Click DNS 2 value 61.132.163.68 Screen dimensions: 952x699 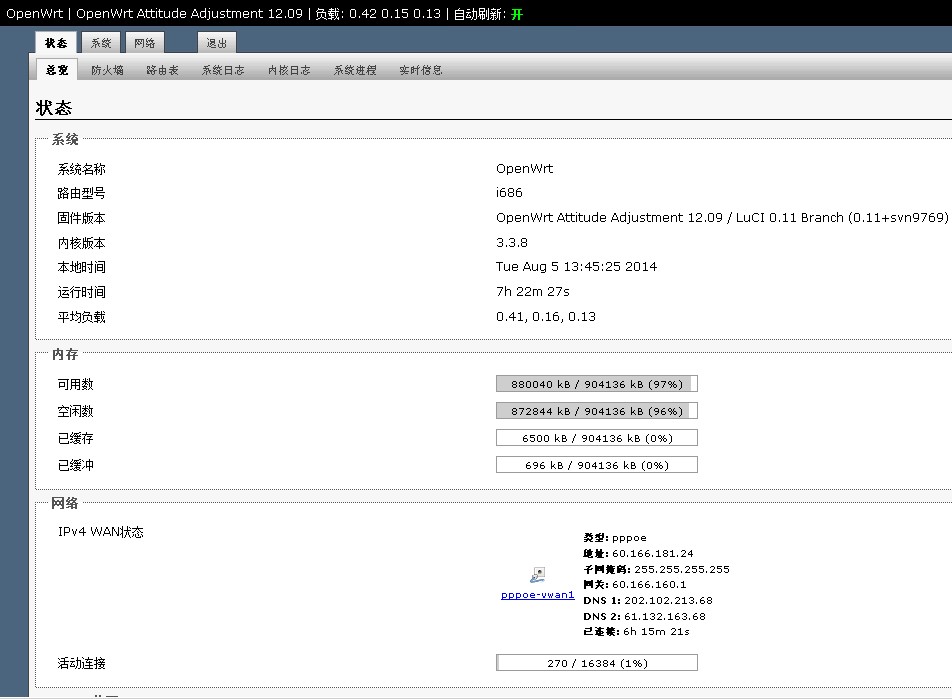[665, 616]
